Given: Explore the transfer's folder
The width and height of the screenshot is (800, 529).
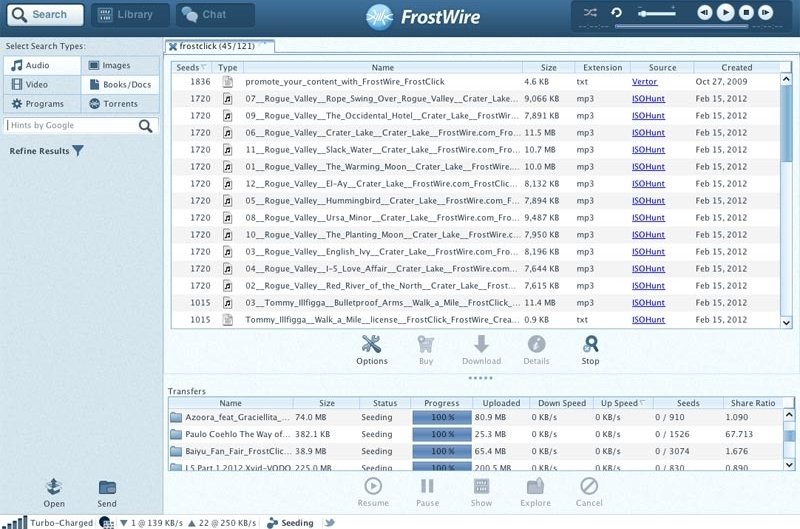Looking at the screenshot, I should coord(535,492).
